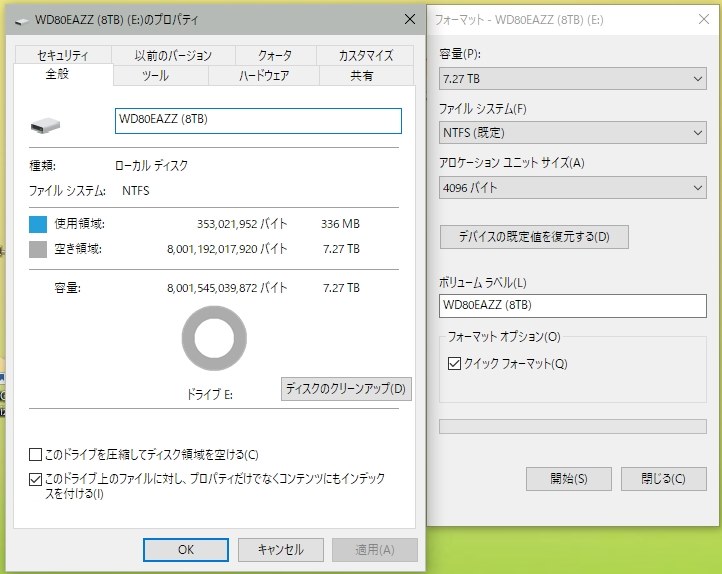Screen dimensions: 722x574
Task: Open the セキュリティ tab
Action: (x=63, y=55)
